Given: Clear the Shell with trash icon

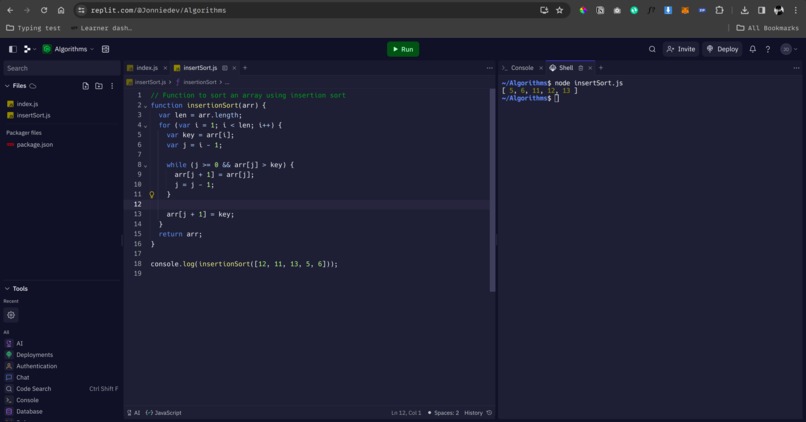Looking at the screenshot, I should click(x=580, y=68).
